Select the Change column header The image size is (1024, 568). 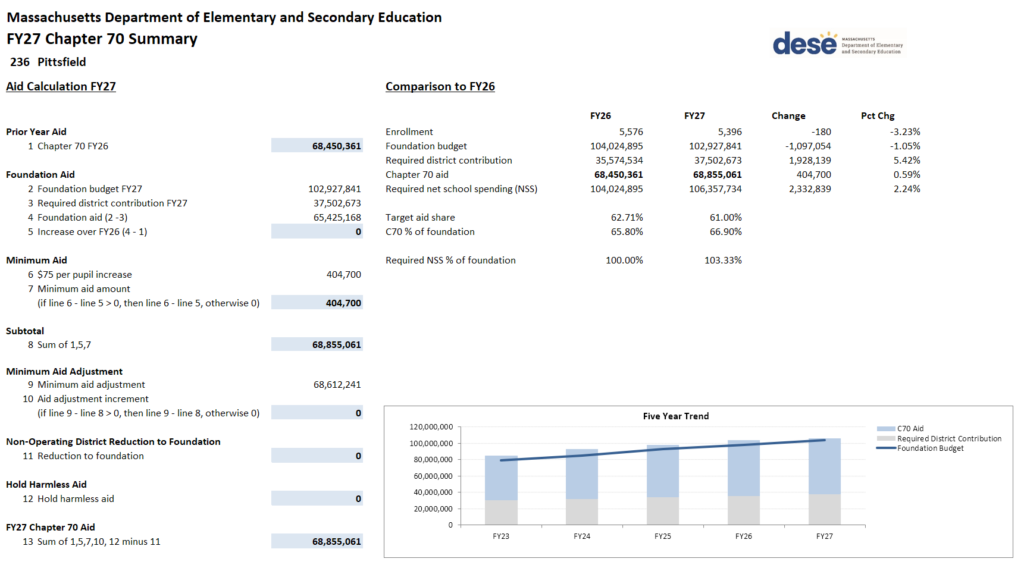click(x=788, y=116)
